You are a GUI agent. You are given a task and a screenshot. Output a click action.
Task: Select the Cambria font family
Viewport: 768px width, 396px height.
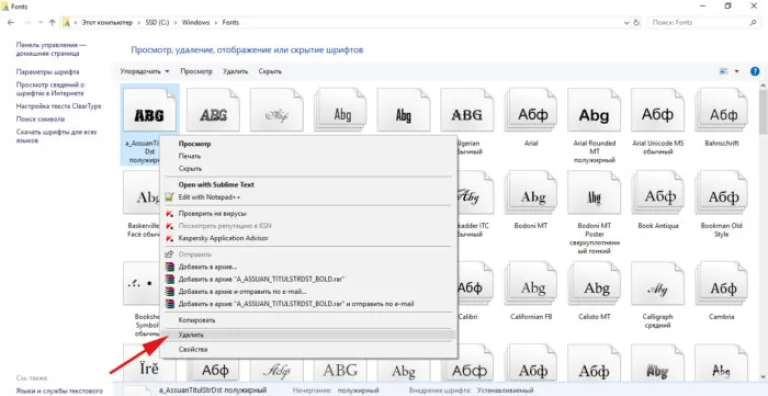(721, 291)
